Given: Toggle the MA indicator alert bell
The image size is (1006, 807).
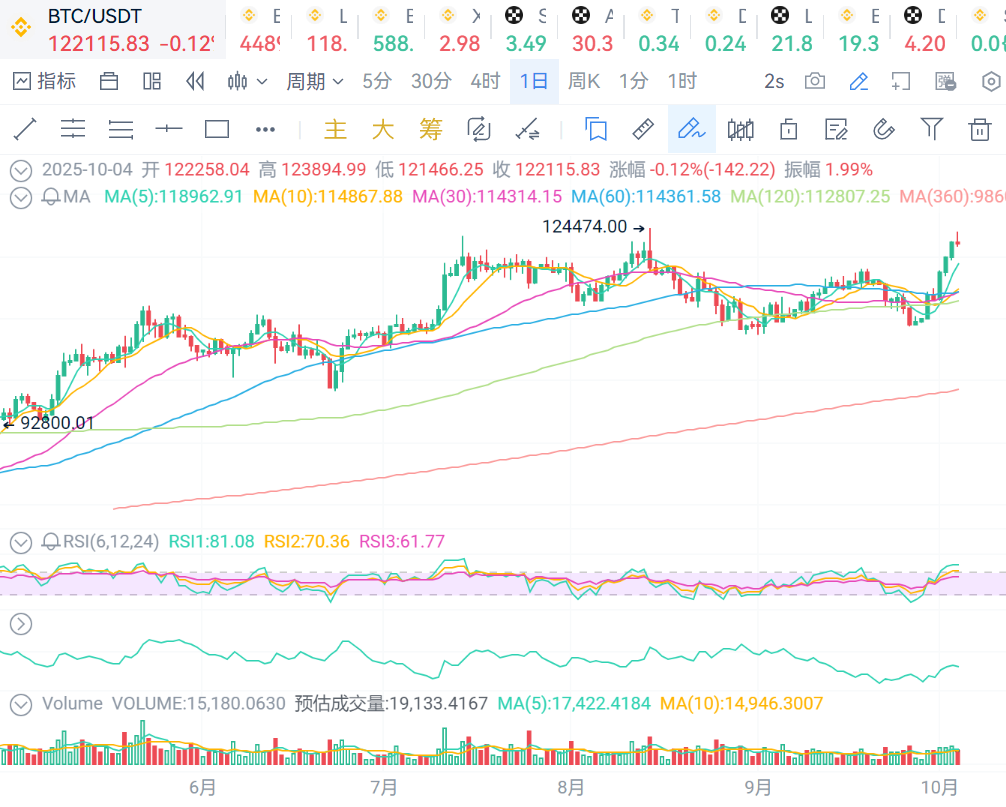Looking at the screenshot, I should pyautogui.click(x=50, y=197).
